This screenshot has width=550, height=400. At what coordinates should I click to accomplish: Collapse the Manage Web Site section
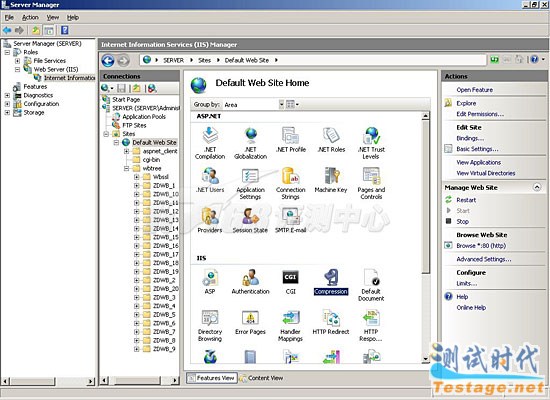[x=537, y=187]
